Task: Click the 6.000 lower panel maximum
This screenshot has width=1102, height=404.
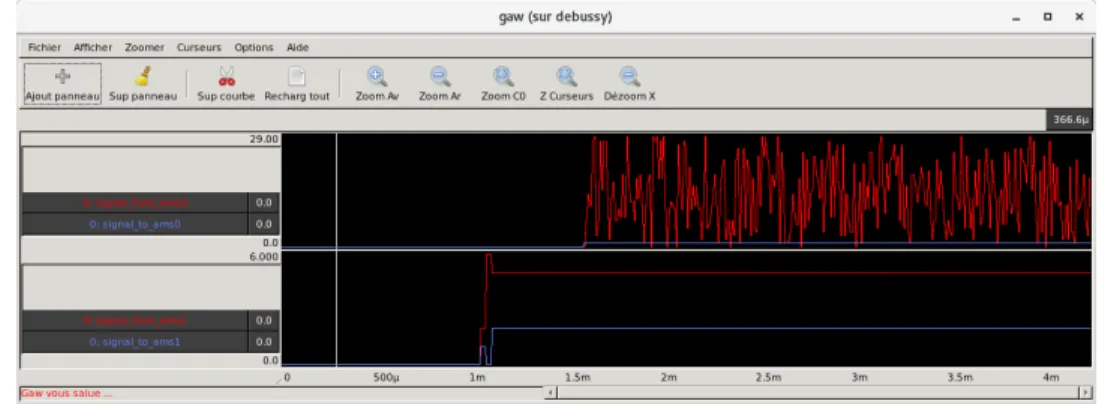Action: click(x=264, y=256)
